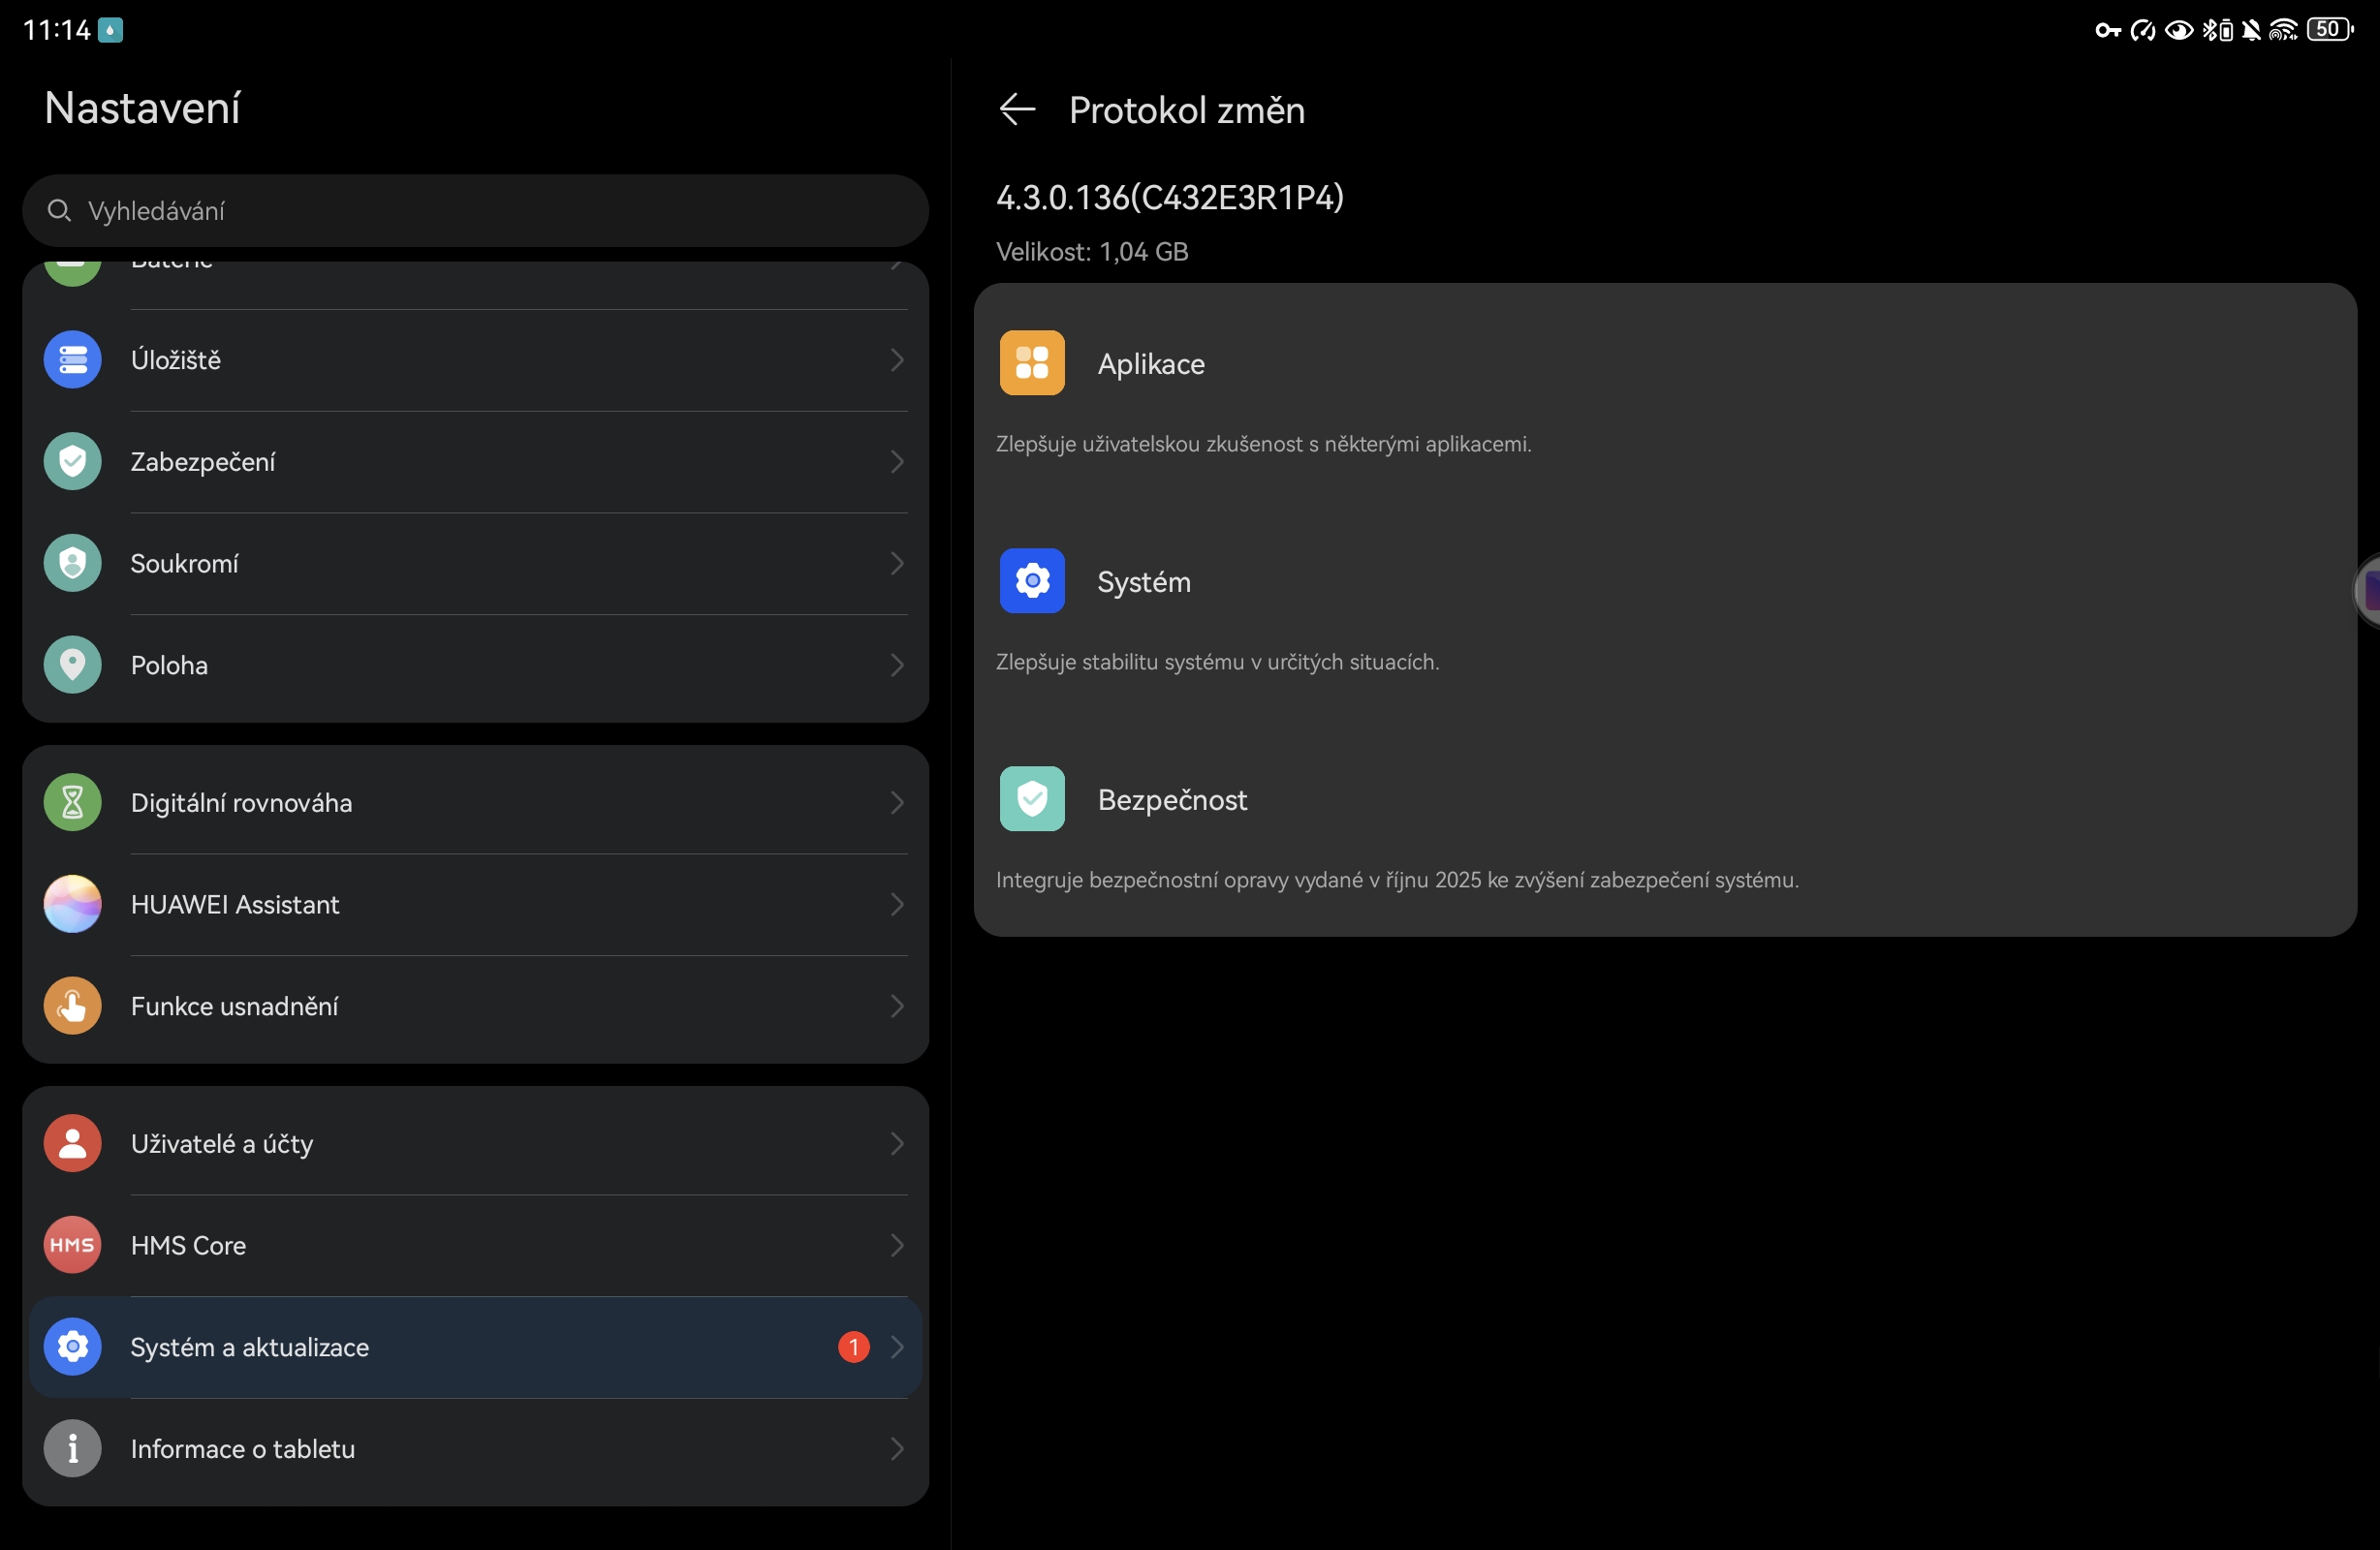Click the battery indicator in status bar
This screenshot has width=2380, height=1550.
pyautogui.click(x=2329, y=30)
